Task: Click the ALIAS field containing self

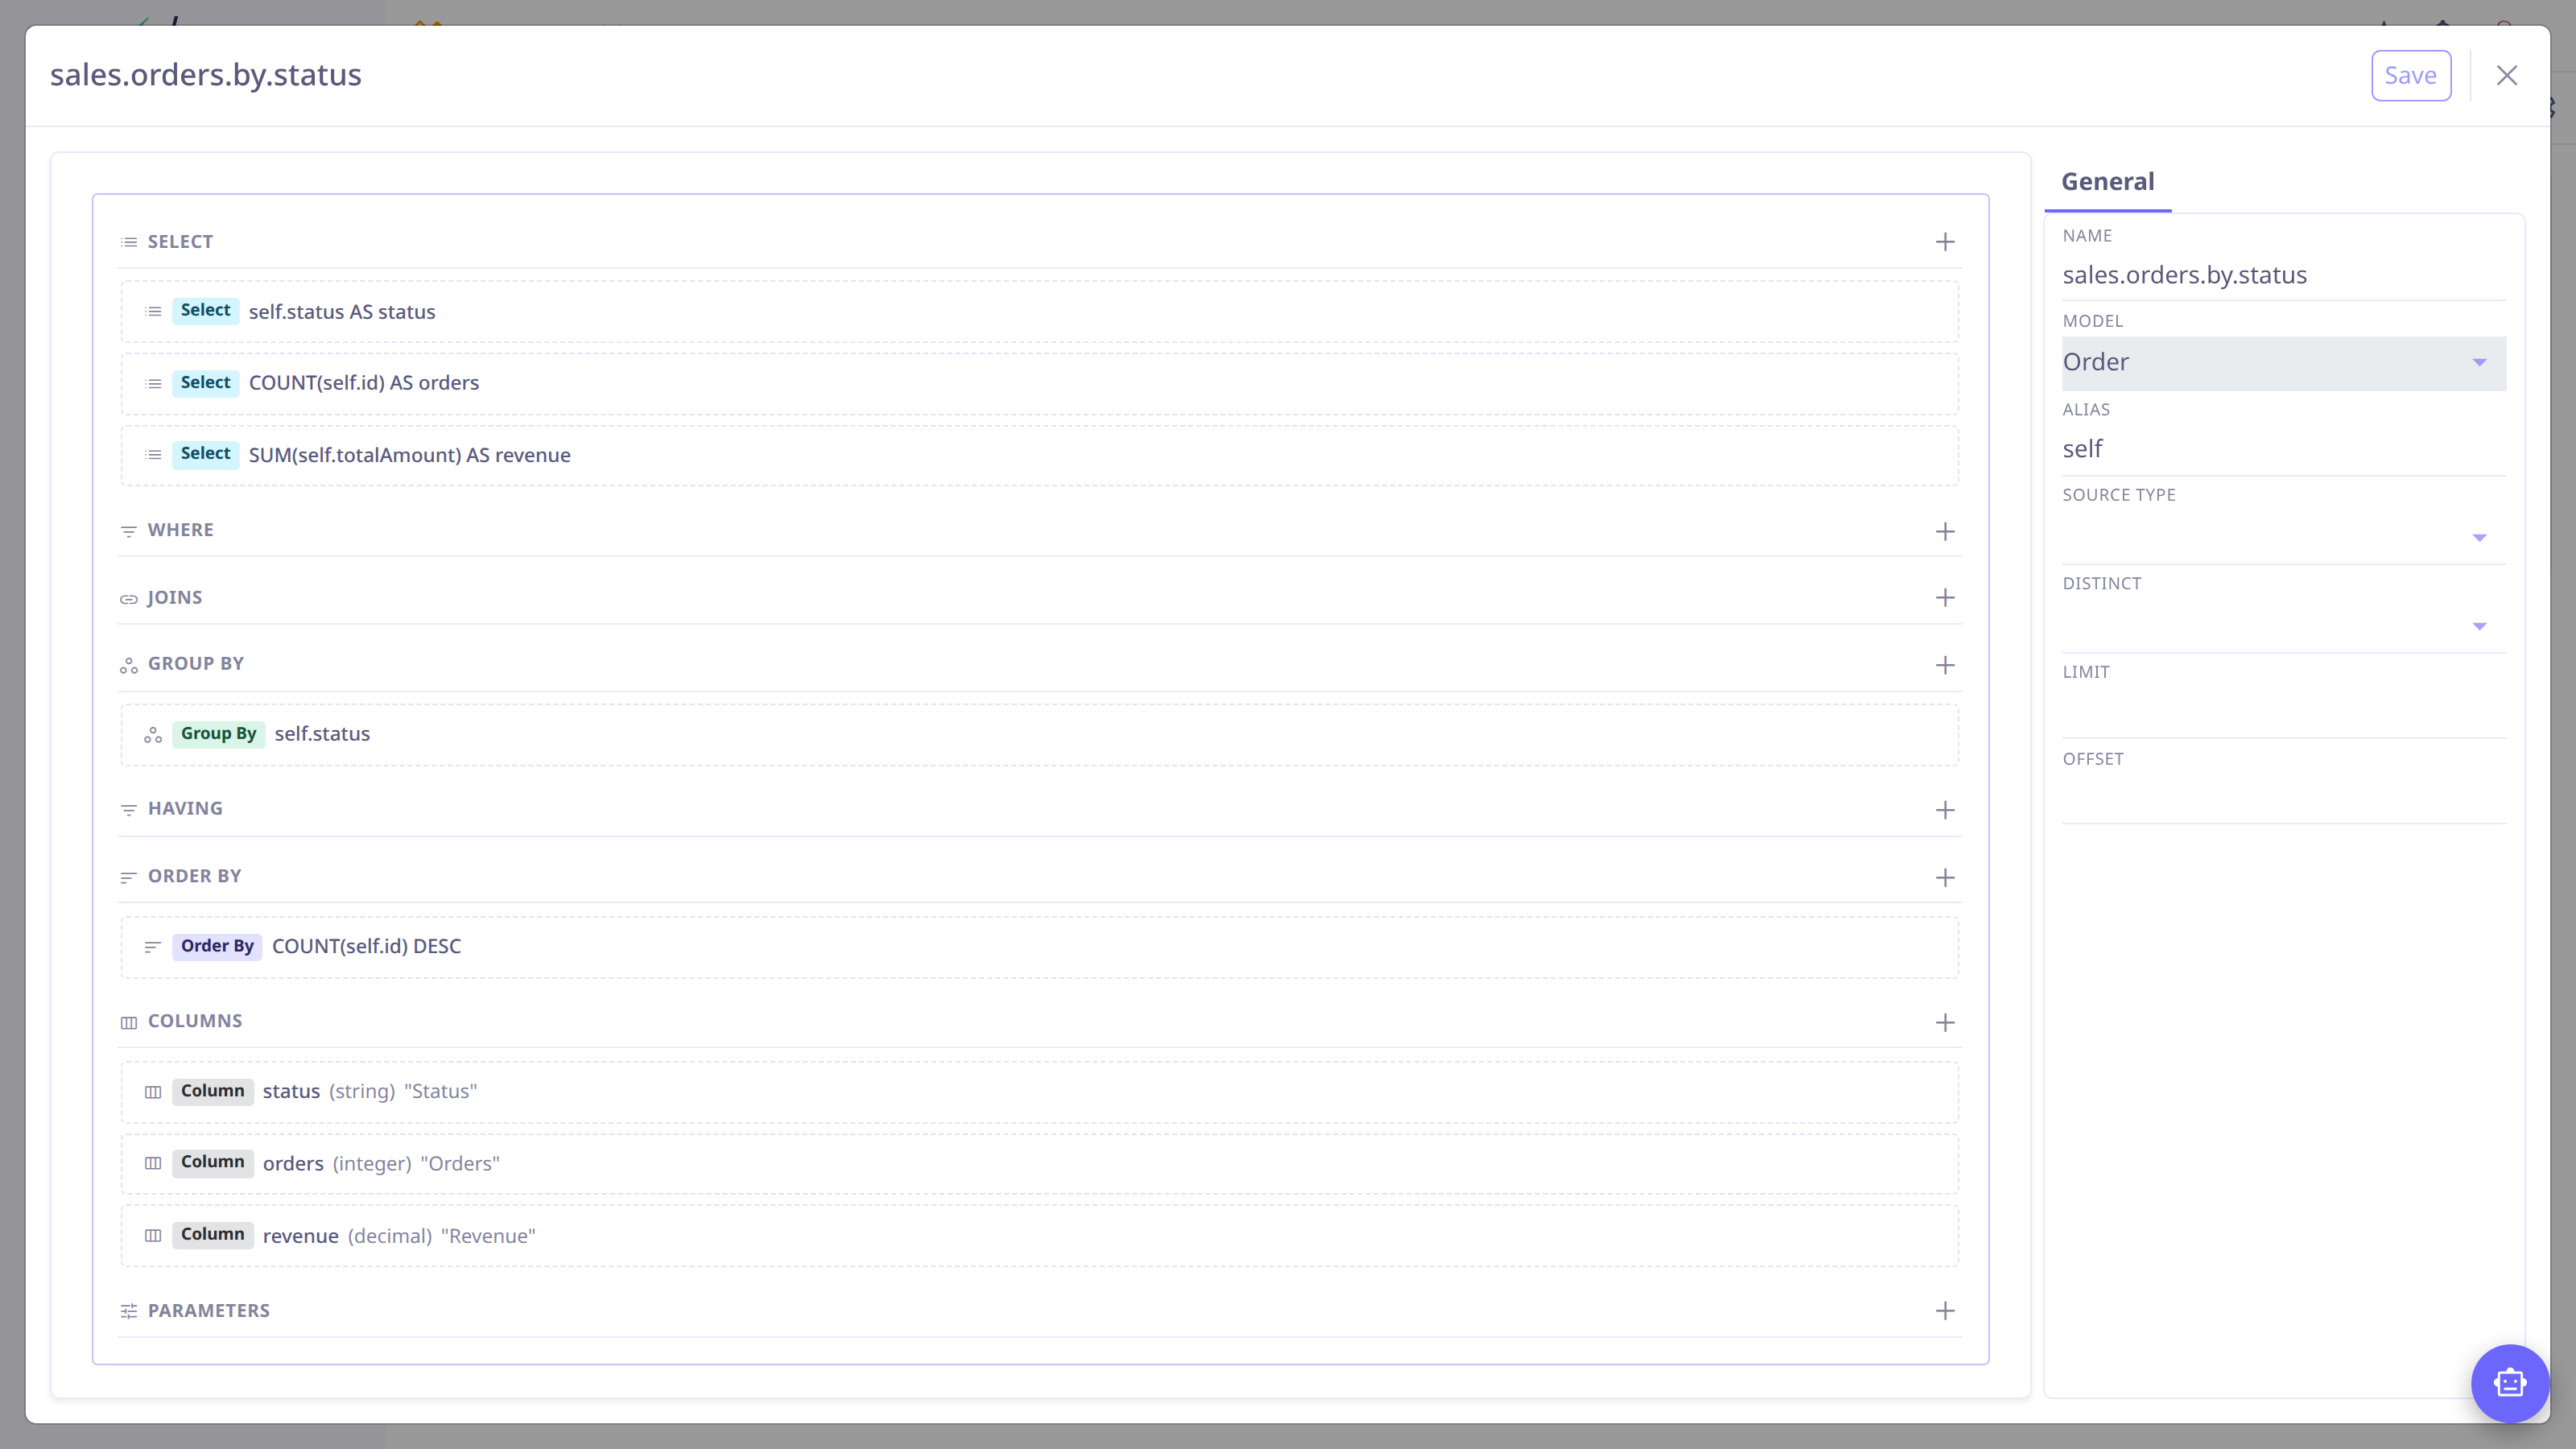Action: click(x=2283, y=449)
